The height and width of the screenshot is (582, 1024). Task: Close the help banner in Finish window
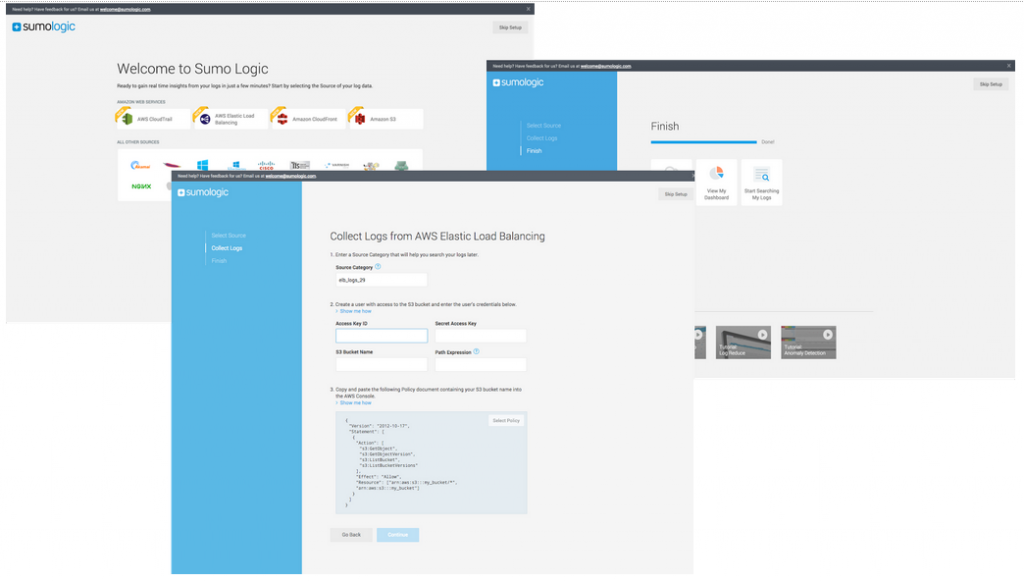(1009, 66)
